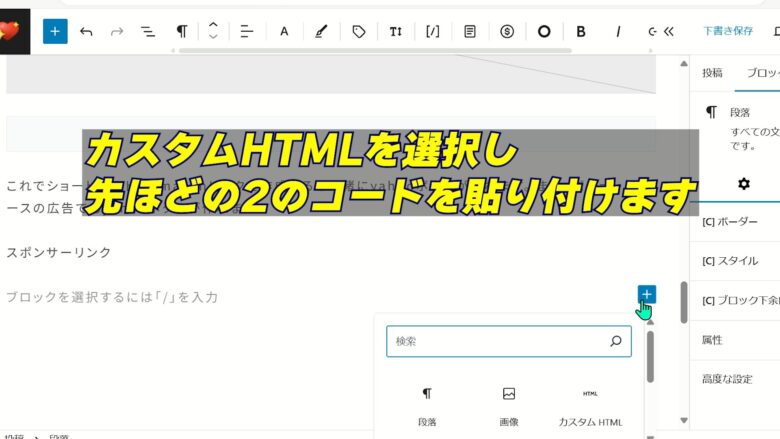Toggle bold formatting

click(x=581, y=31)
